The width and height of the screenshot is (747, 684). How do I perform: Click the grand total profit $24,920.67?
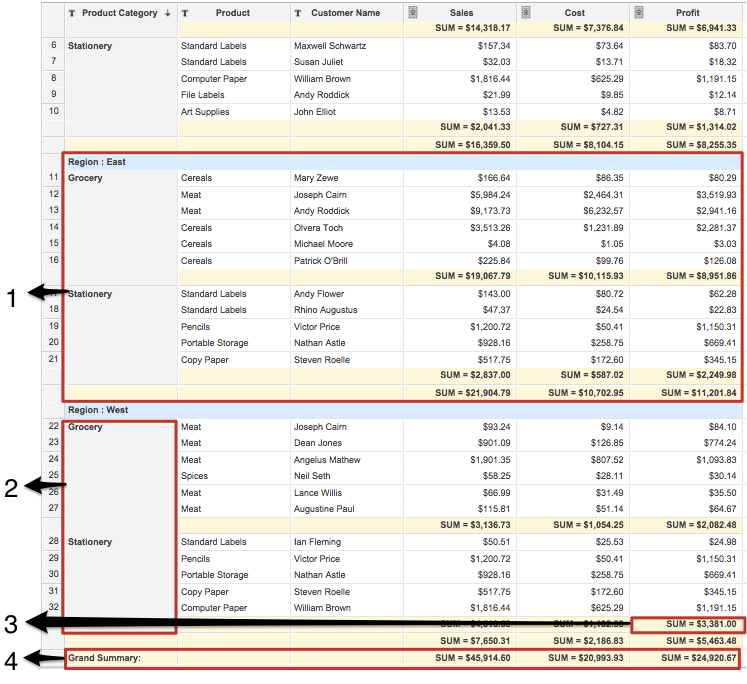tap(690, 658)
